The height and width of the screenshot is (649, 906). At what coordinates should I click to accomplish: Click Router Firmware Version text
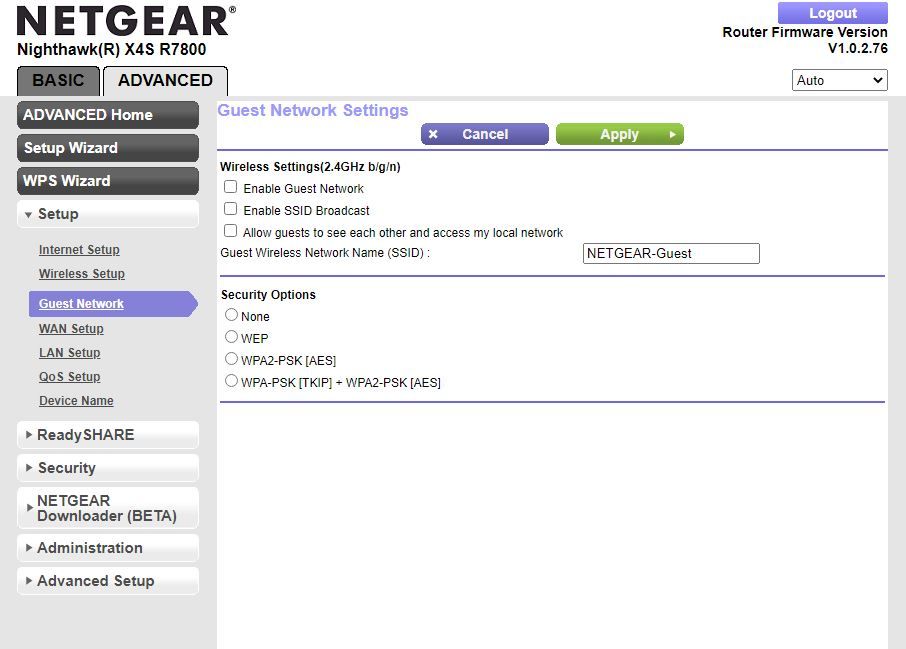[805, 32]
